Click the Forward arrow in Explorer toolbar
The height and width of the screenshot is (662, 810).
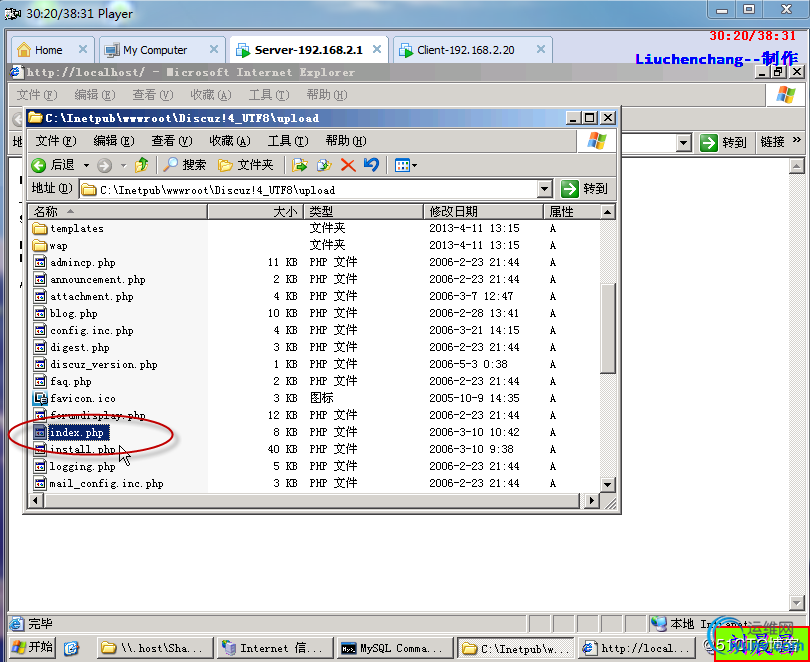point(104,165)
